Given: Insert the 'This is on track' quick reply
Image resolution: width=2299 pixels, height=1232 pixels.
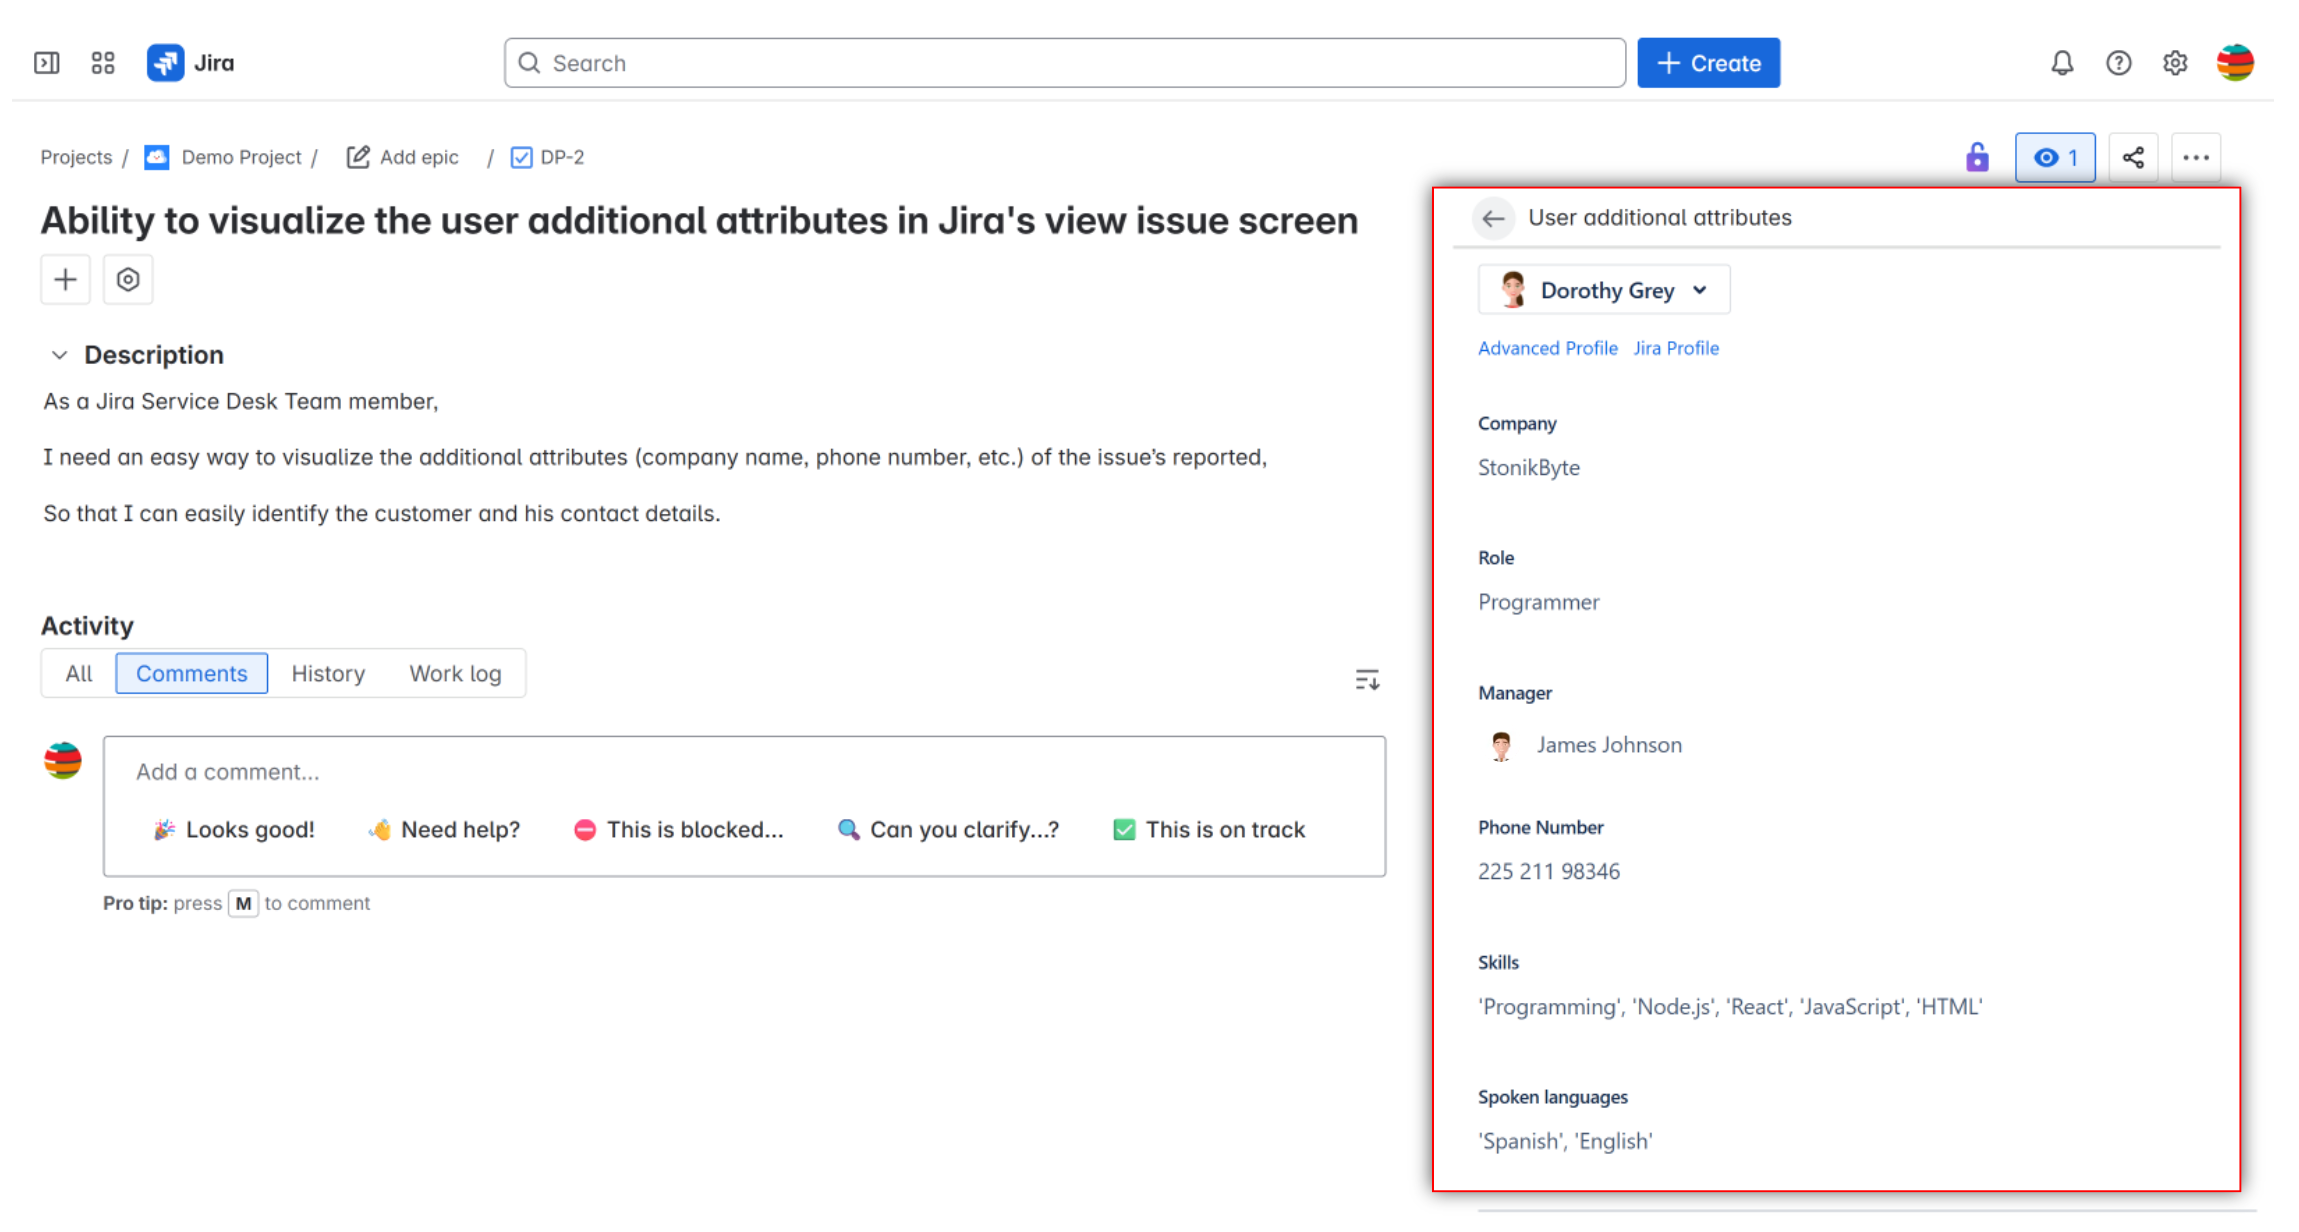Looking at the screenshot, I should (x=1209, y=829).
